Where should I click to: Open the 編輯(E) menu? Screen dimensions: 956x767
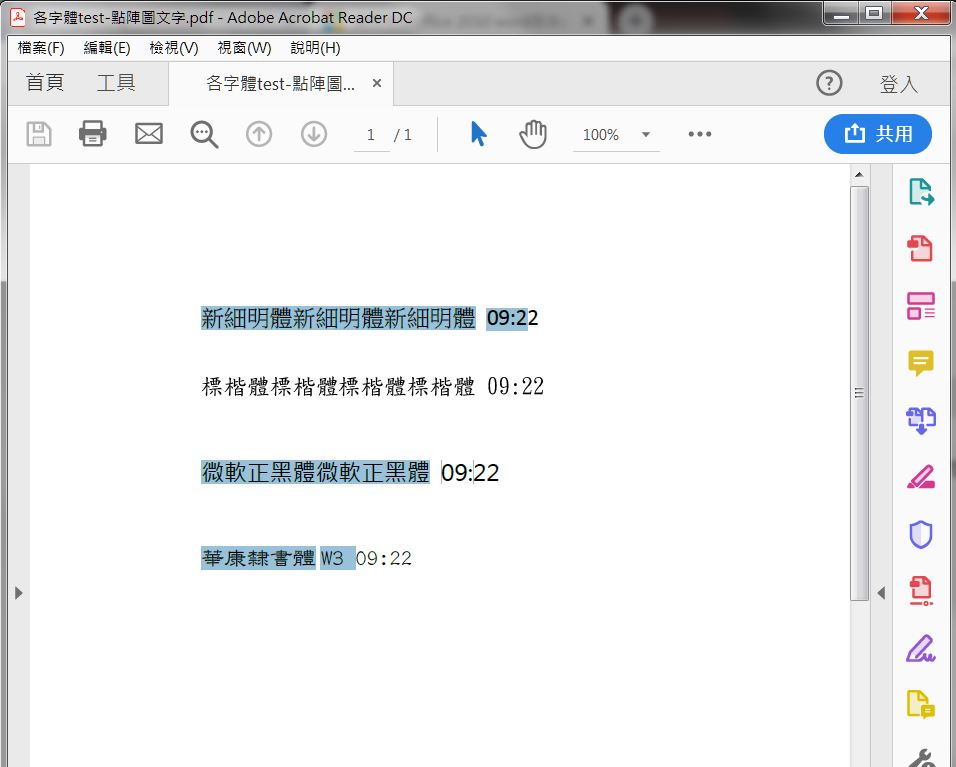[x=107, y=48]
